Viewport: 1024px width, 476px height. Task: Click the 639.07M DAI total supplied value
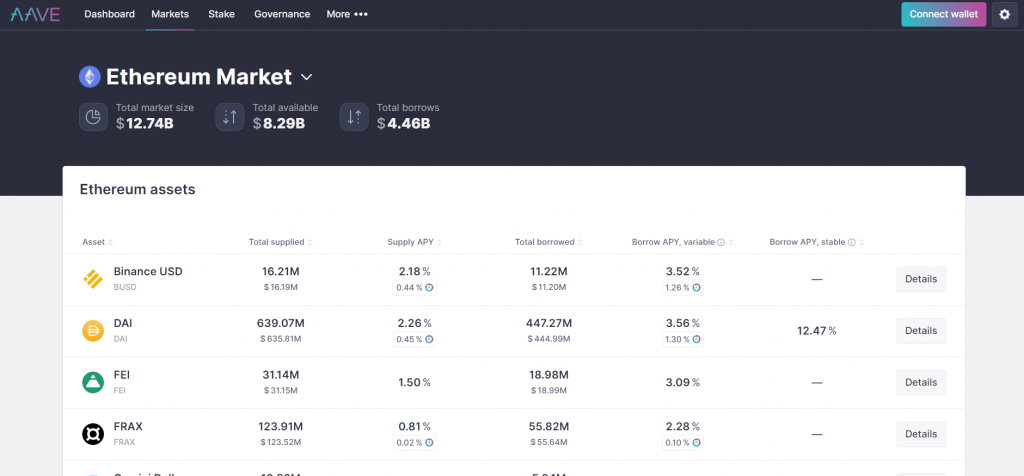[281, 323]
